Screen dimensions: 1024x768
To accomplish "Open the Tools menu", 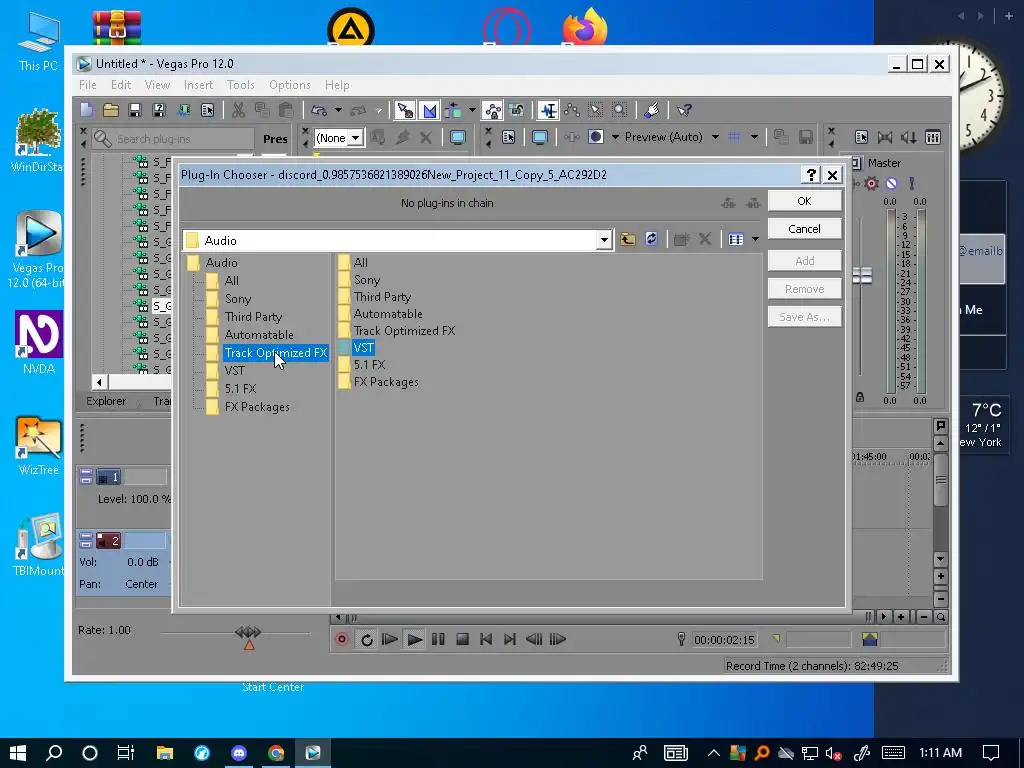I will click(x=240, y=85).
